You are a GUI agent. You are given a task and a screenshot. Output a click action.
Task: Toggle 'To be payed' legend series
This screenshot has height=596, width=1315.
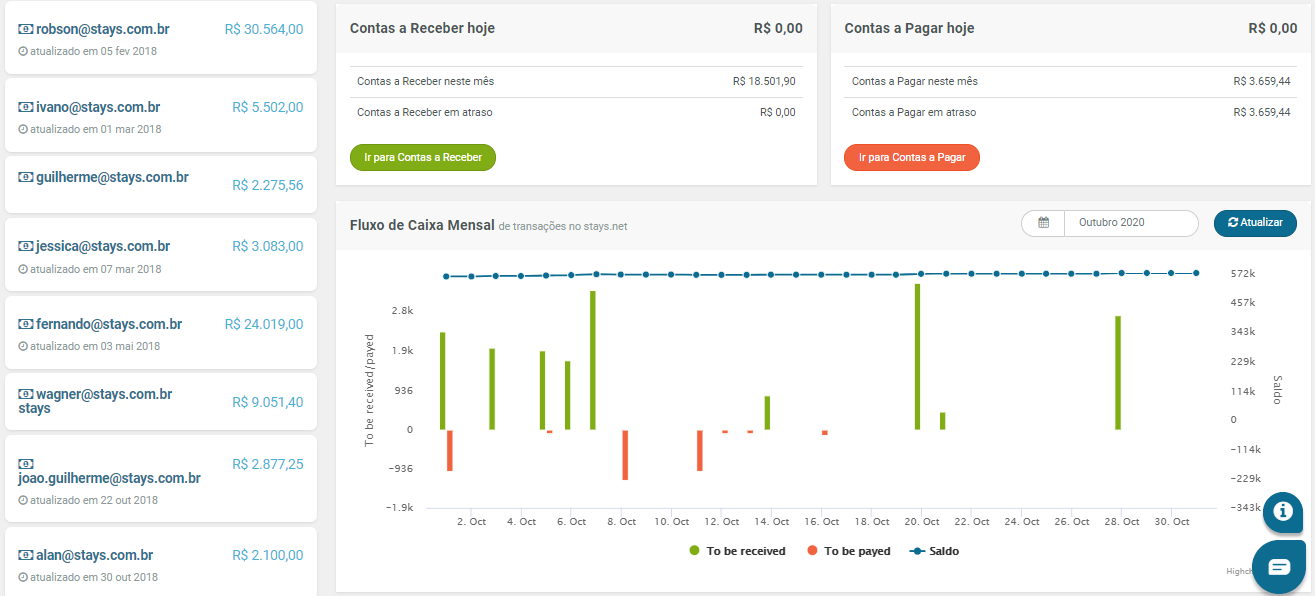(x=849, y=551)
